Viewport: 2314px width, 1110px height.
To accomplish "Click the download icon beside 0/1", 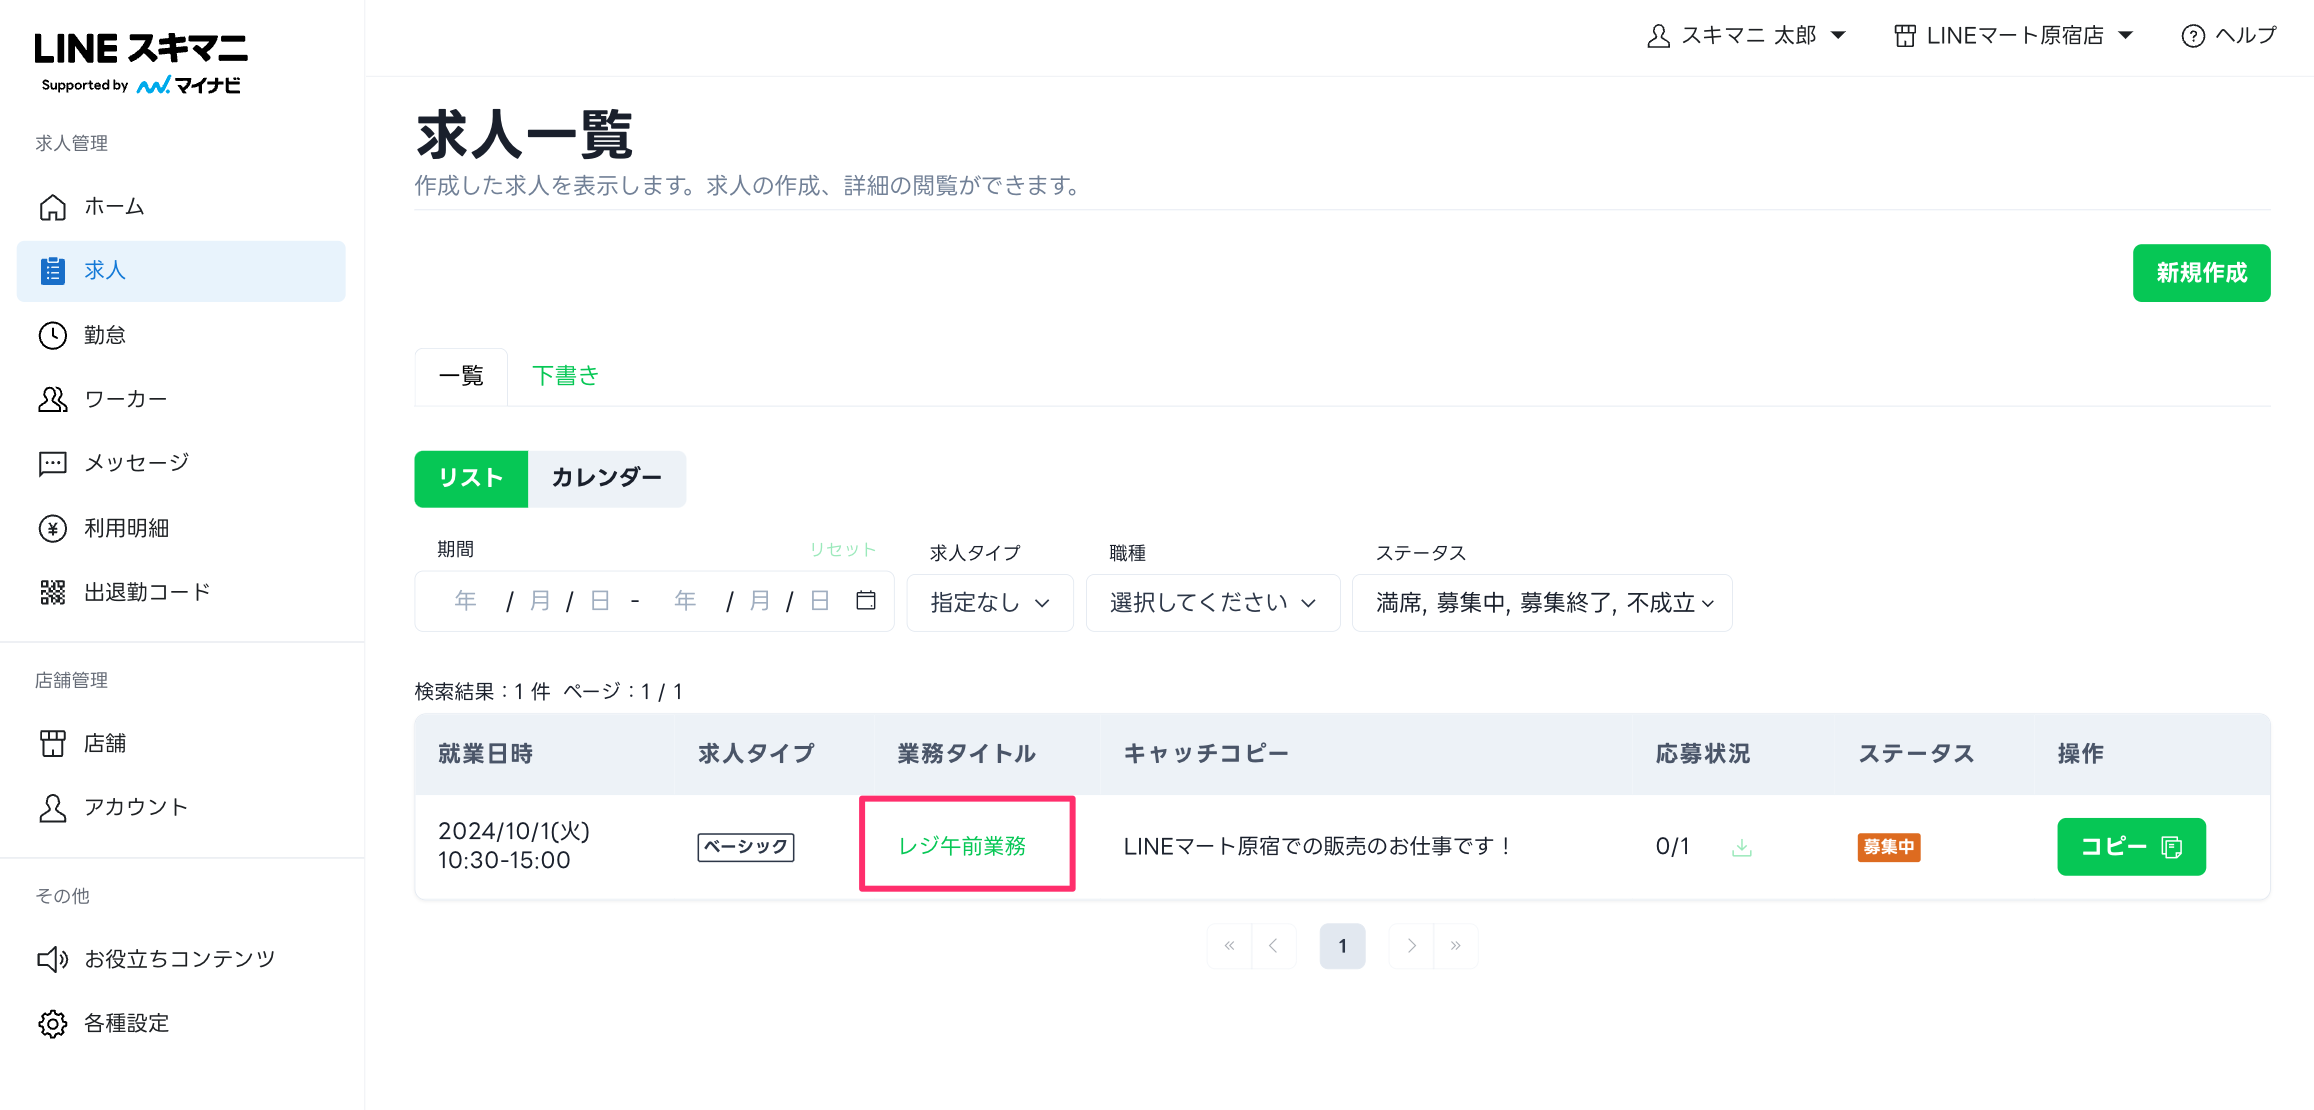I will pos(1742,848).
